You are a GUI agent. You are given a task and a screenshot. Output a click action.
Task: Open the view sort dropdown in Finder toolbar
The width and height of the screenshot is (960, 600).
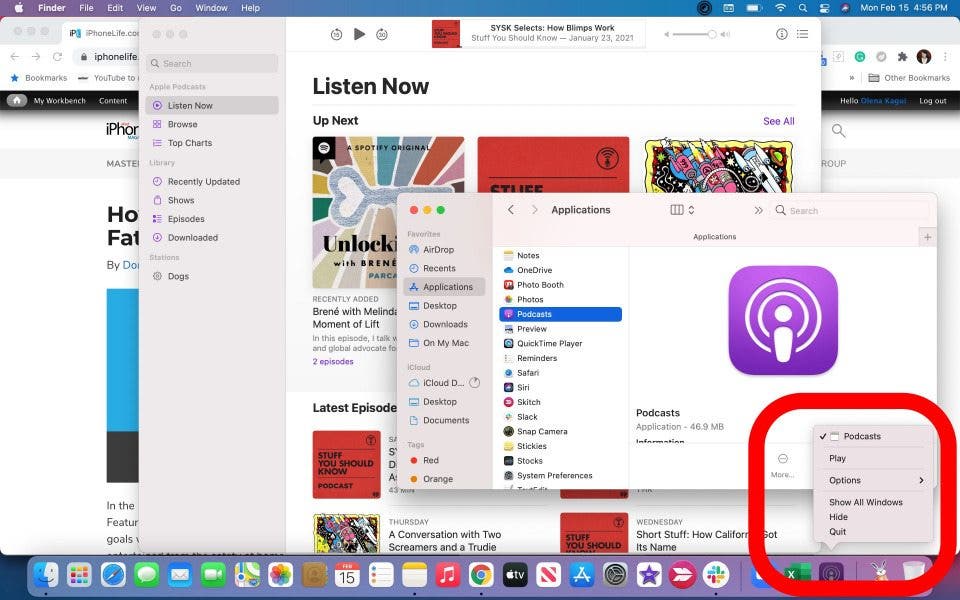pos(691,210)
